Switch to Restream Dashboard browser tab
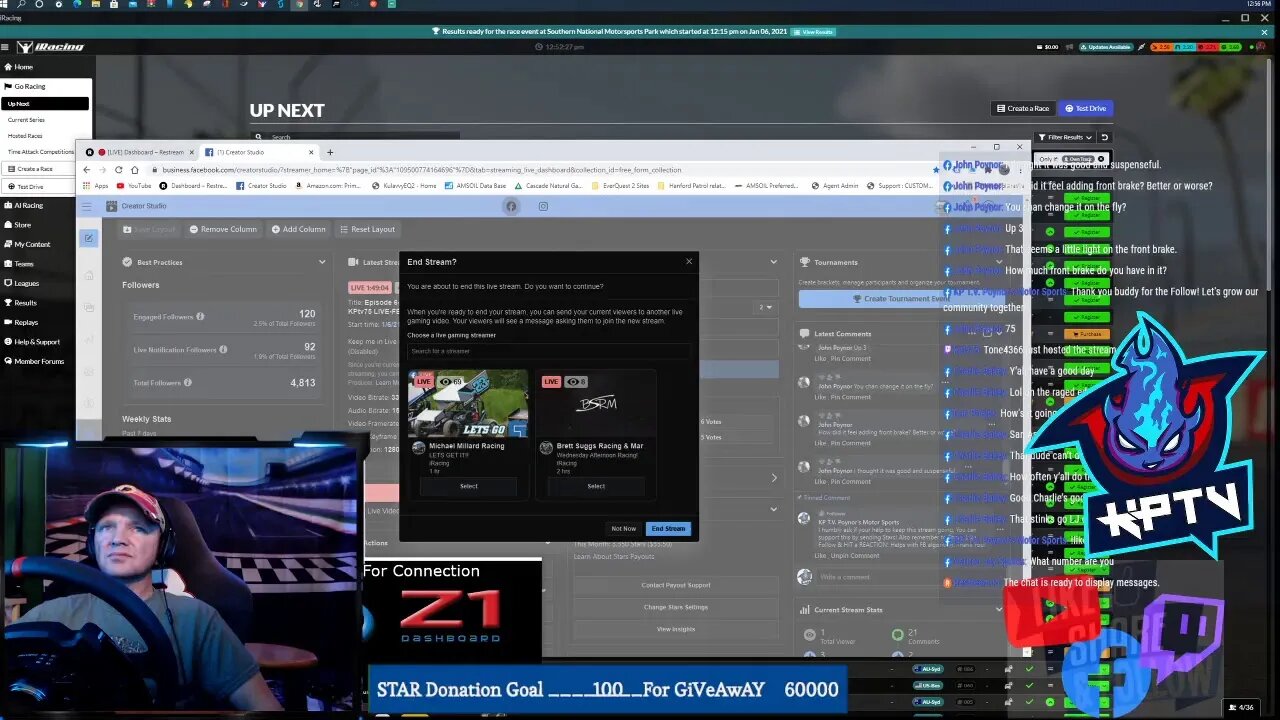The image size is (1280, 720). pos(140,152)
